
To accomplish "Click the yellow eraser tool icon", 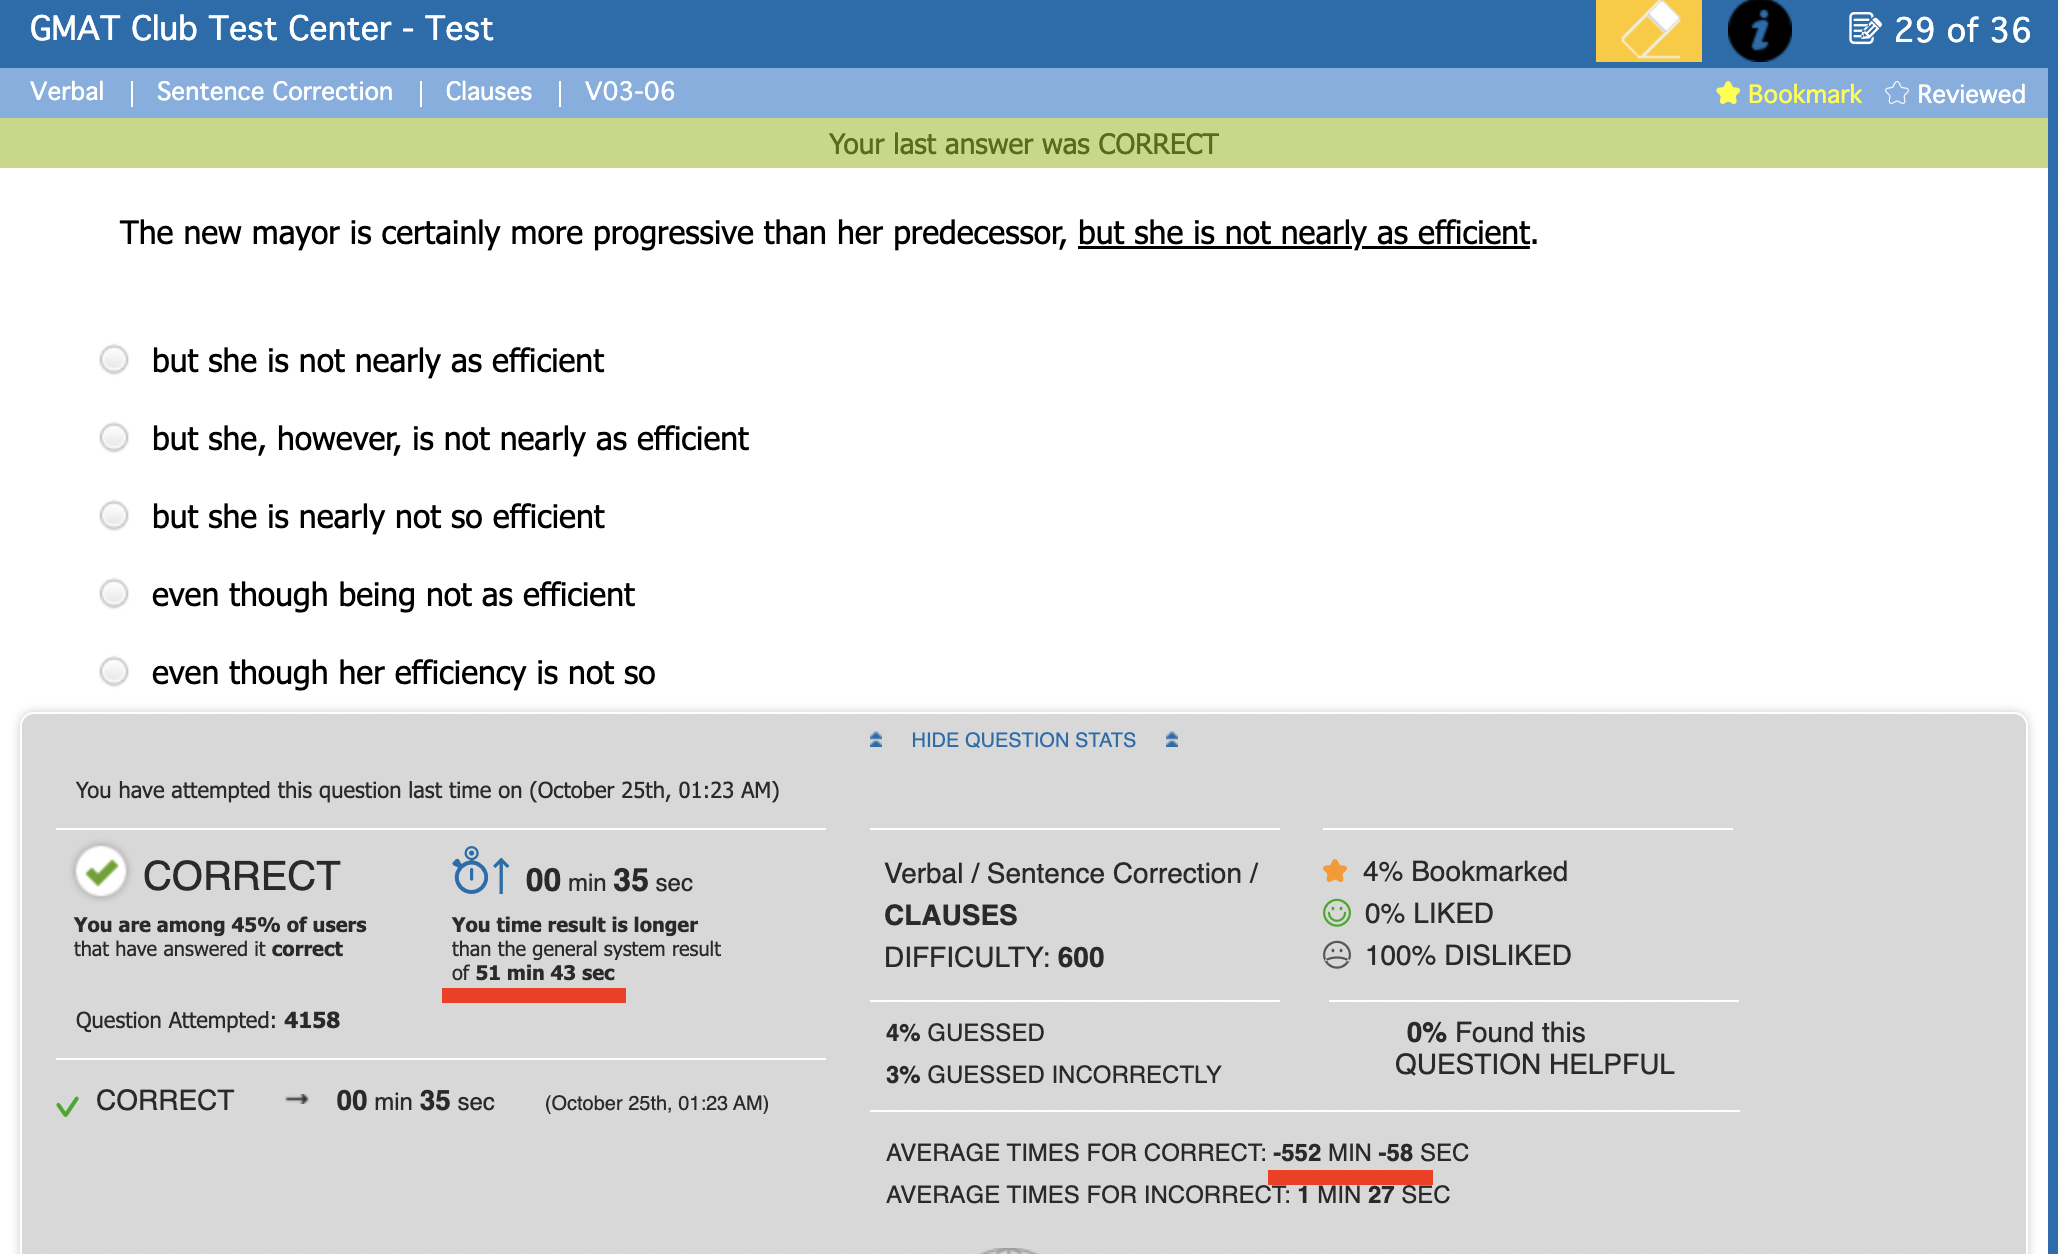I will [1648, 31].
